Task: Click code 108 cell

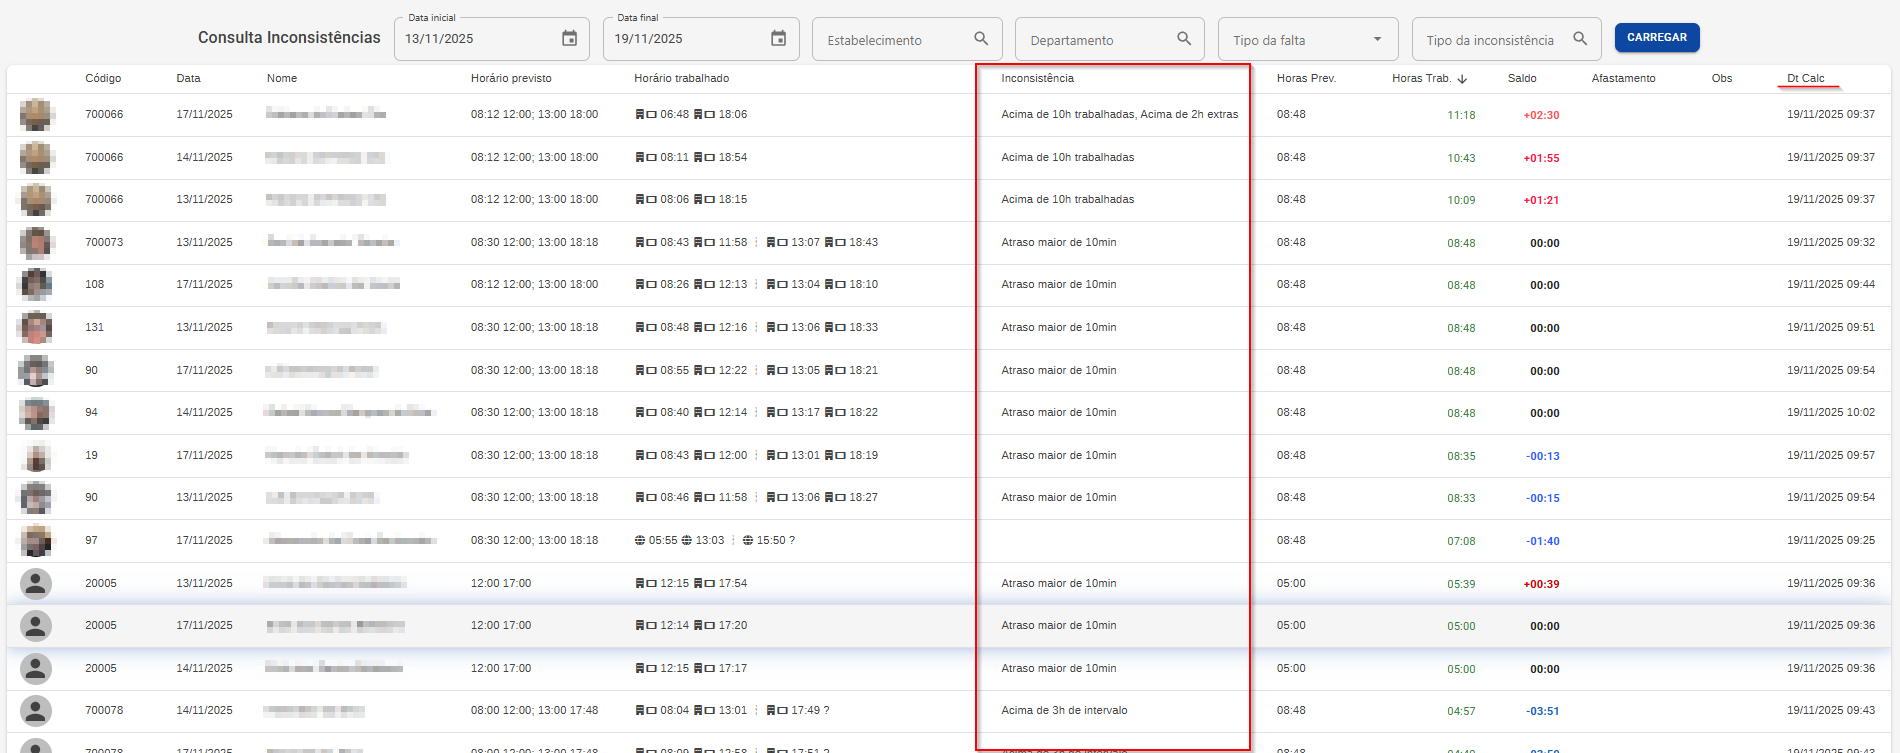Action: 94,284
